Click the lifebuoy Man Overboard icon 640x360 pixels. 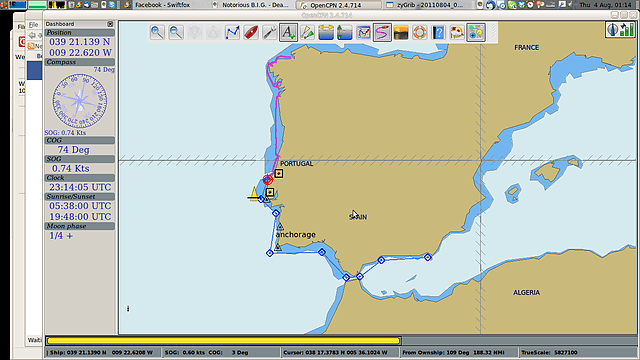pos(420,32)
